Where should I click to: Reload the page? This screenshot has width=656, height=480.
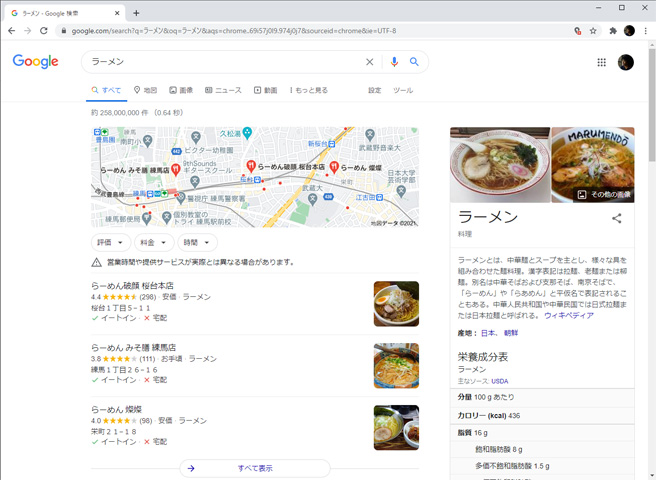[x=45, y=31]
